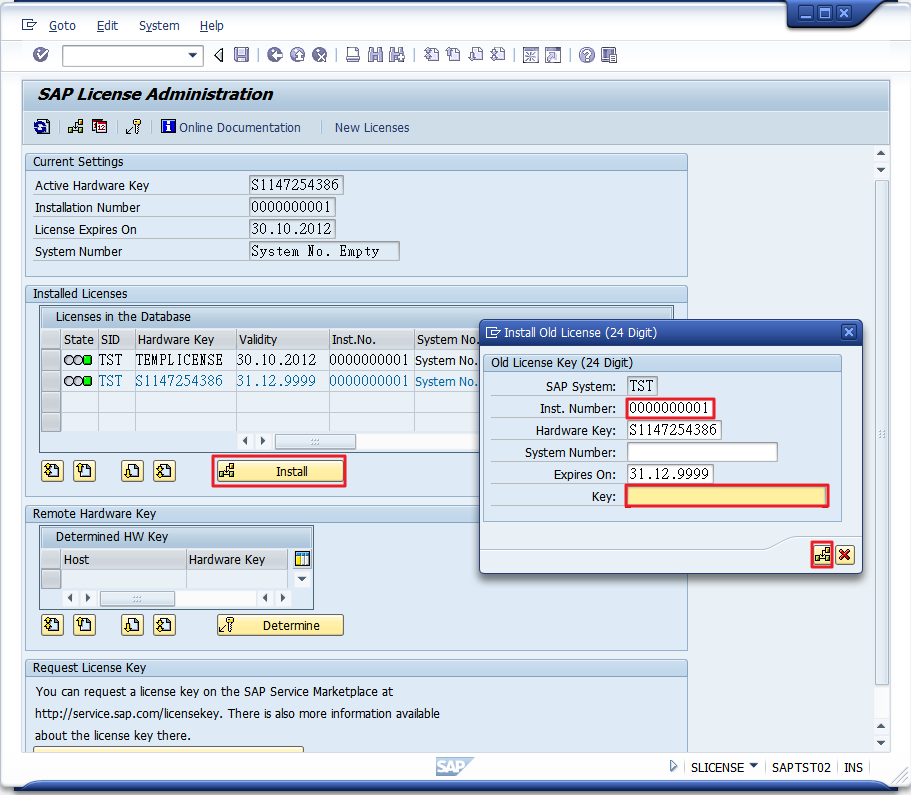Click the Validity column header

point(282,339)
